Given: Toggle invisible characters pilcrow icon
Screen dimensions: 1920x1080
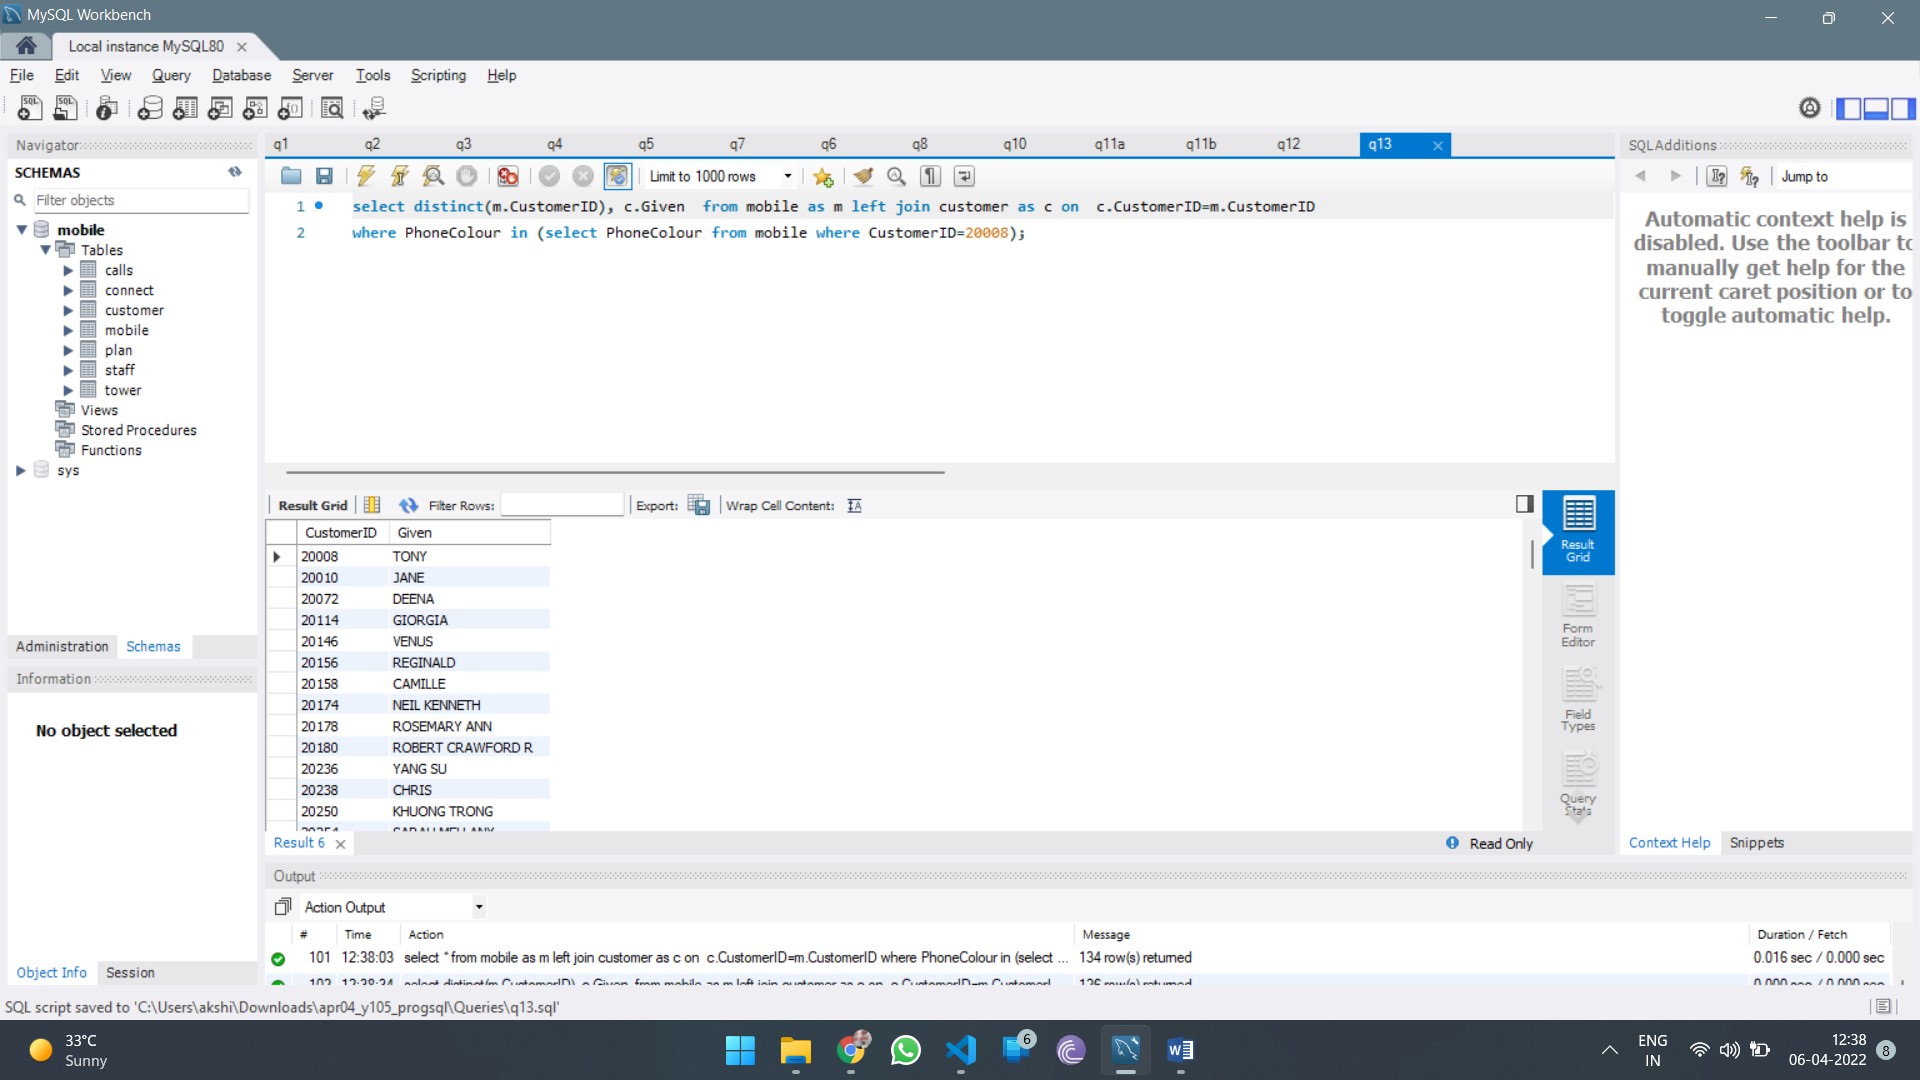Looking at the screenshot, I should (x=931, y=176).
